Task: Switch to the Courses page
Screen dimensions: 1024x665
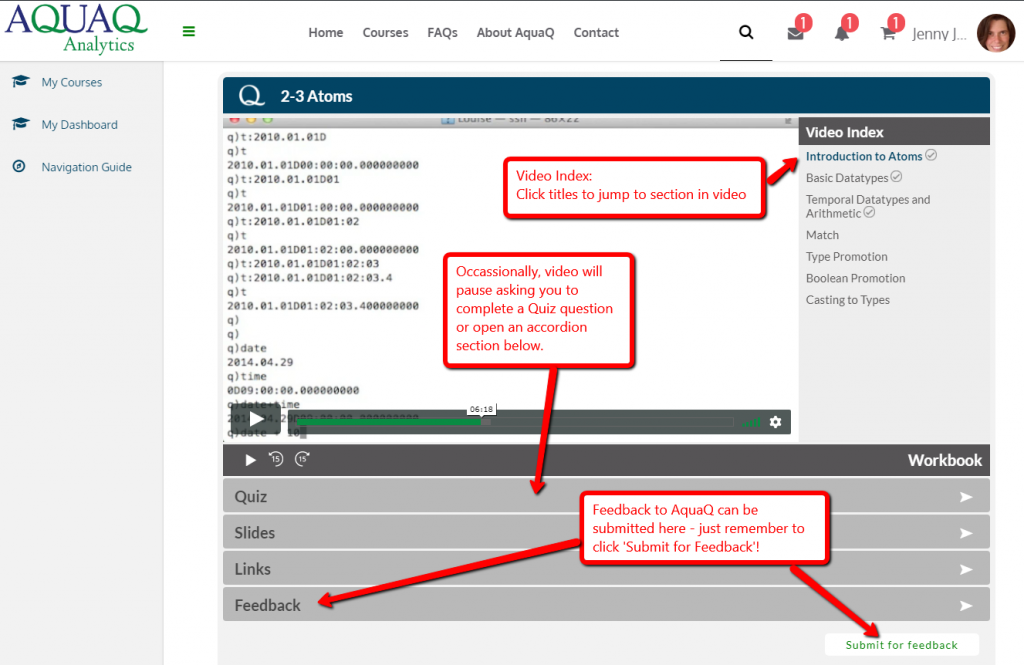Action: click(385, 32)
